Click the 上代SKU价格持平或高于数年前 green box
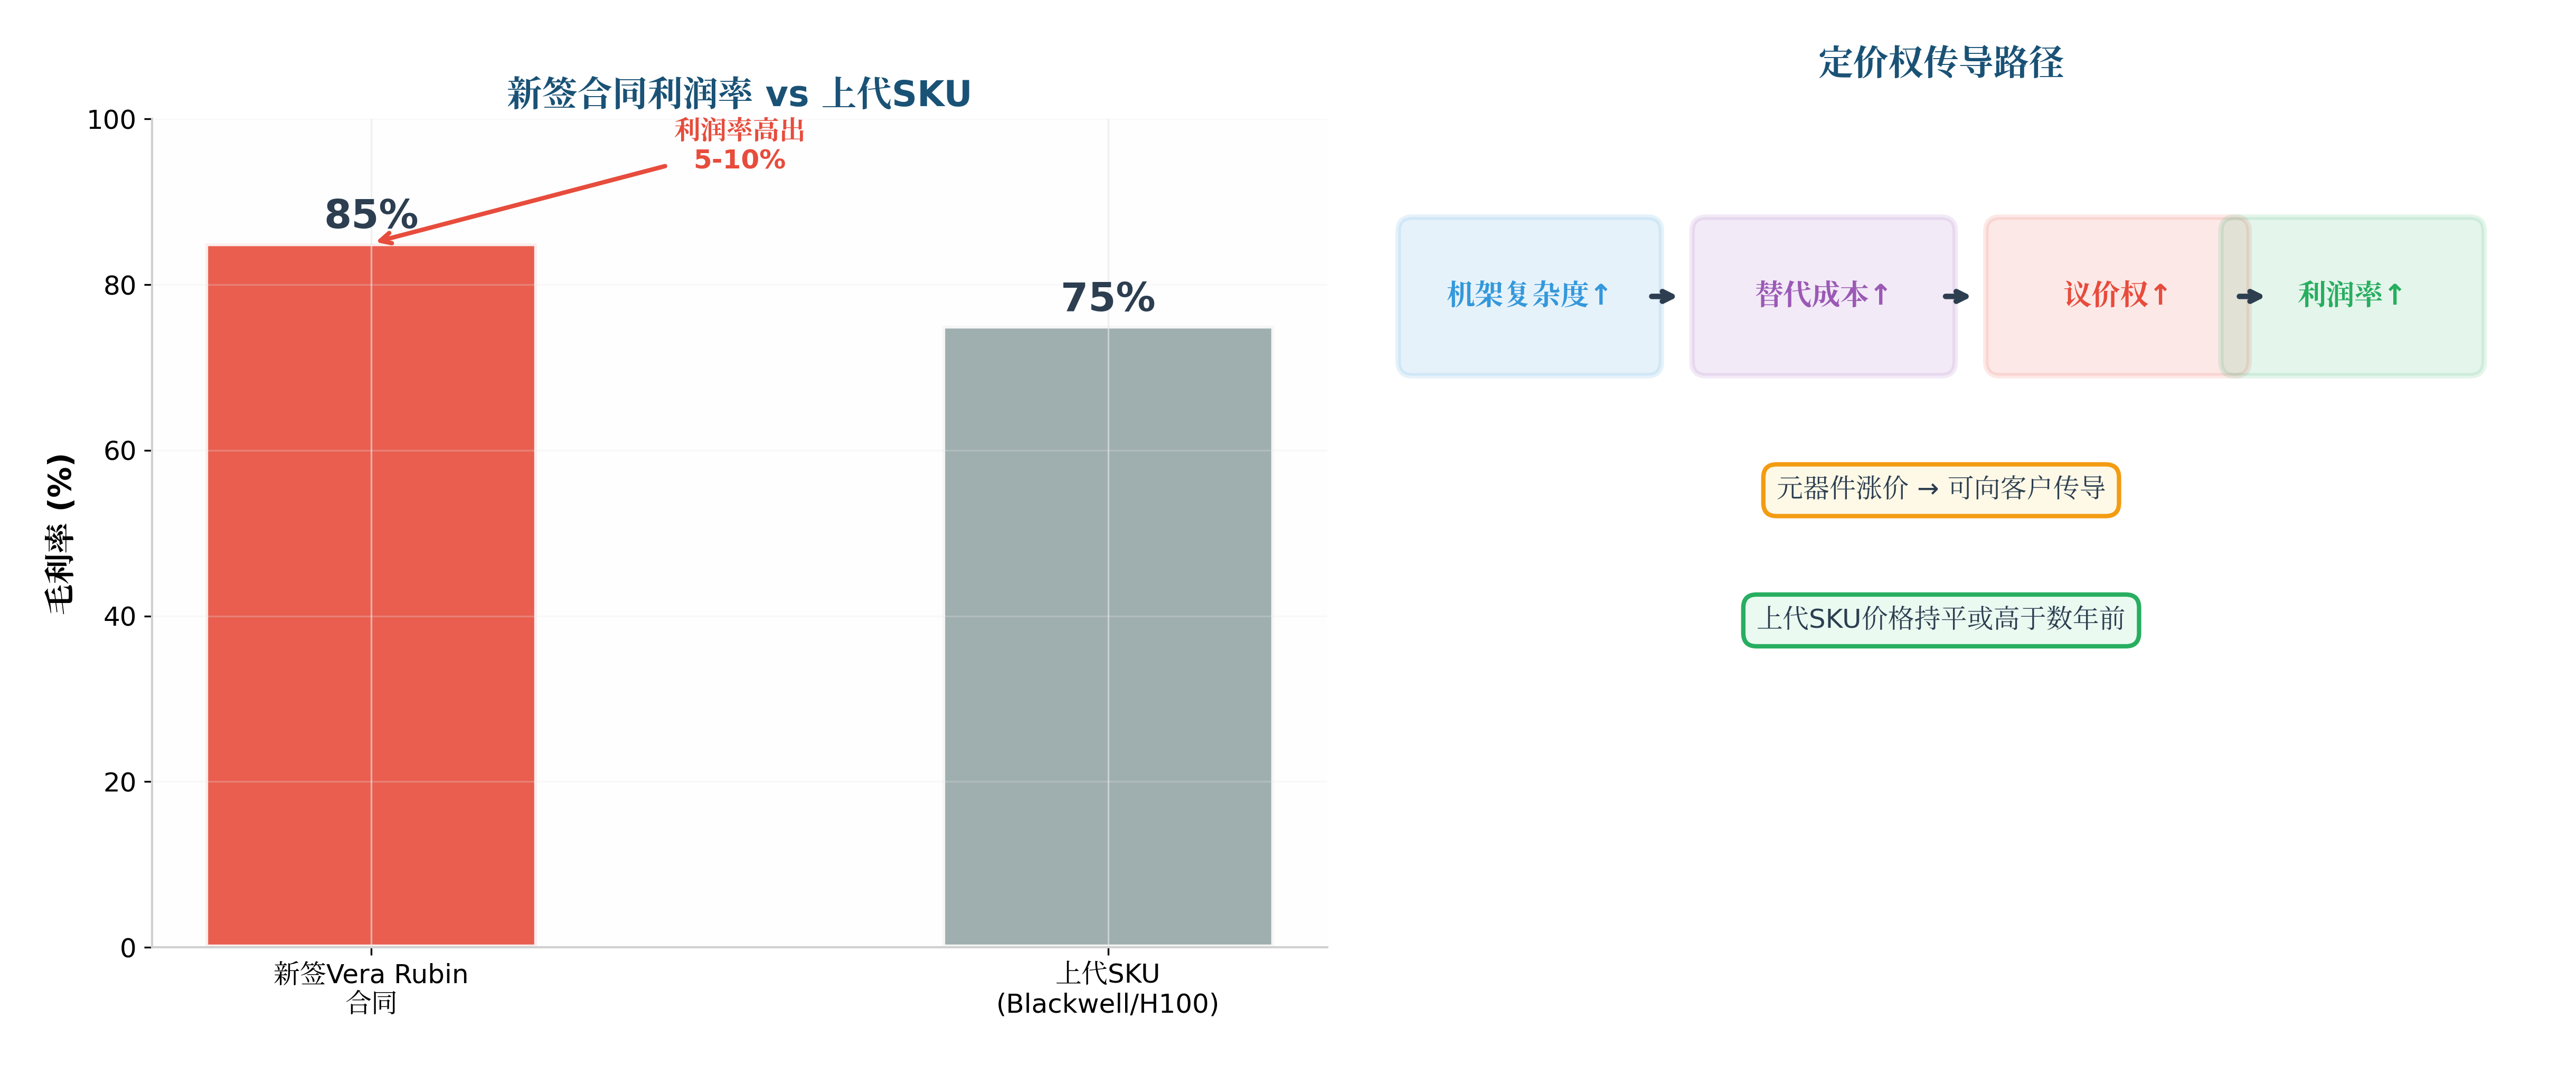The image size is (2576, 1065). (1941, 620)
